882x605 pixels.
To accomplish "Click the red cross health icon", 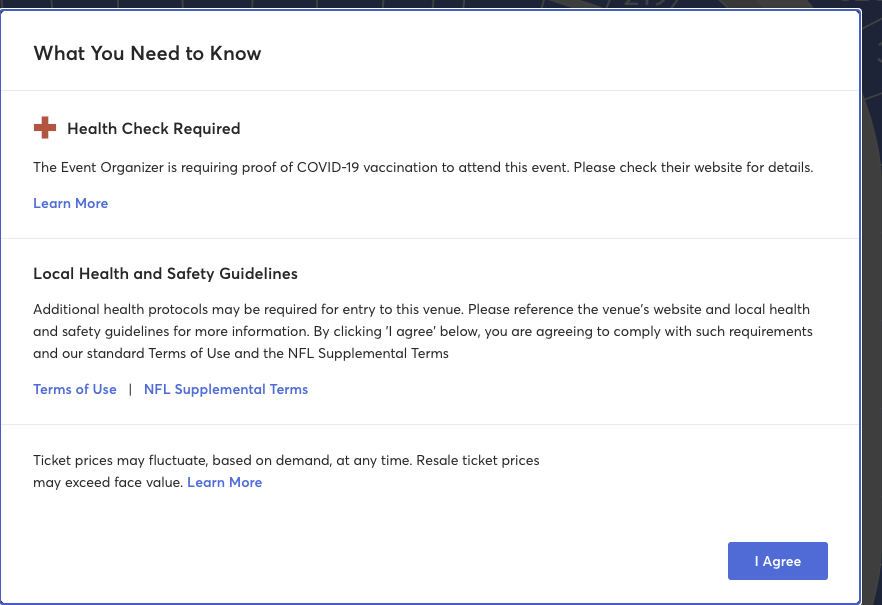I will [x=45, y=128].
